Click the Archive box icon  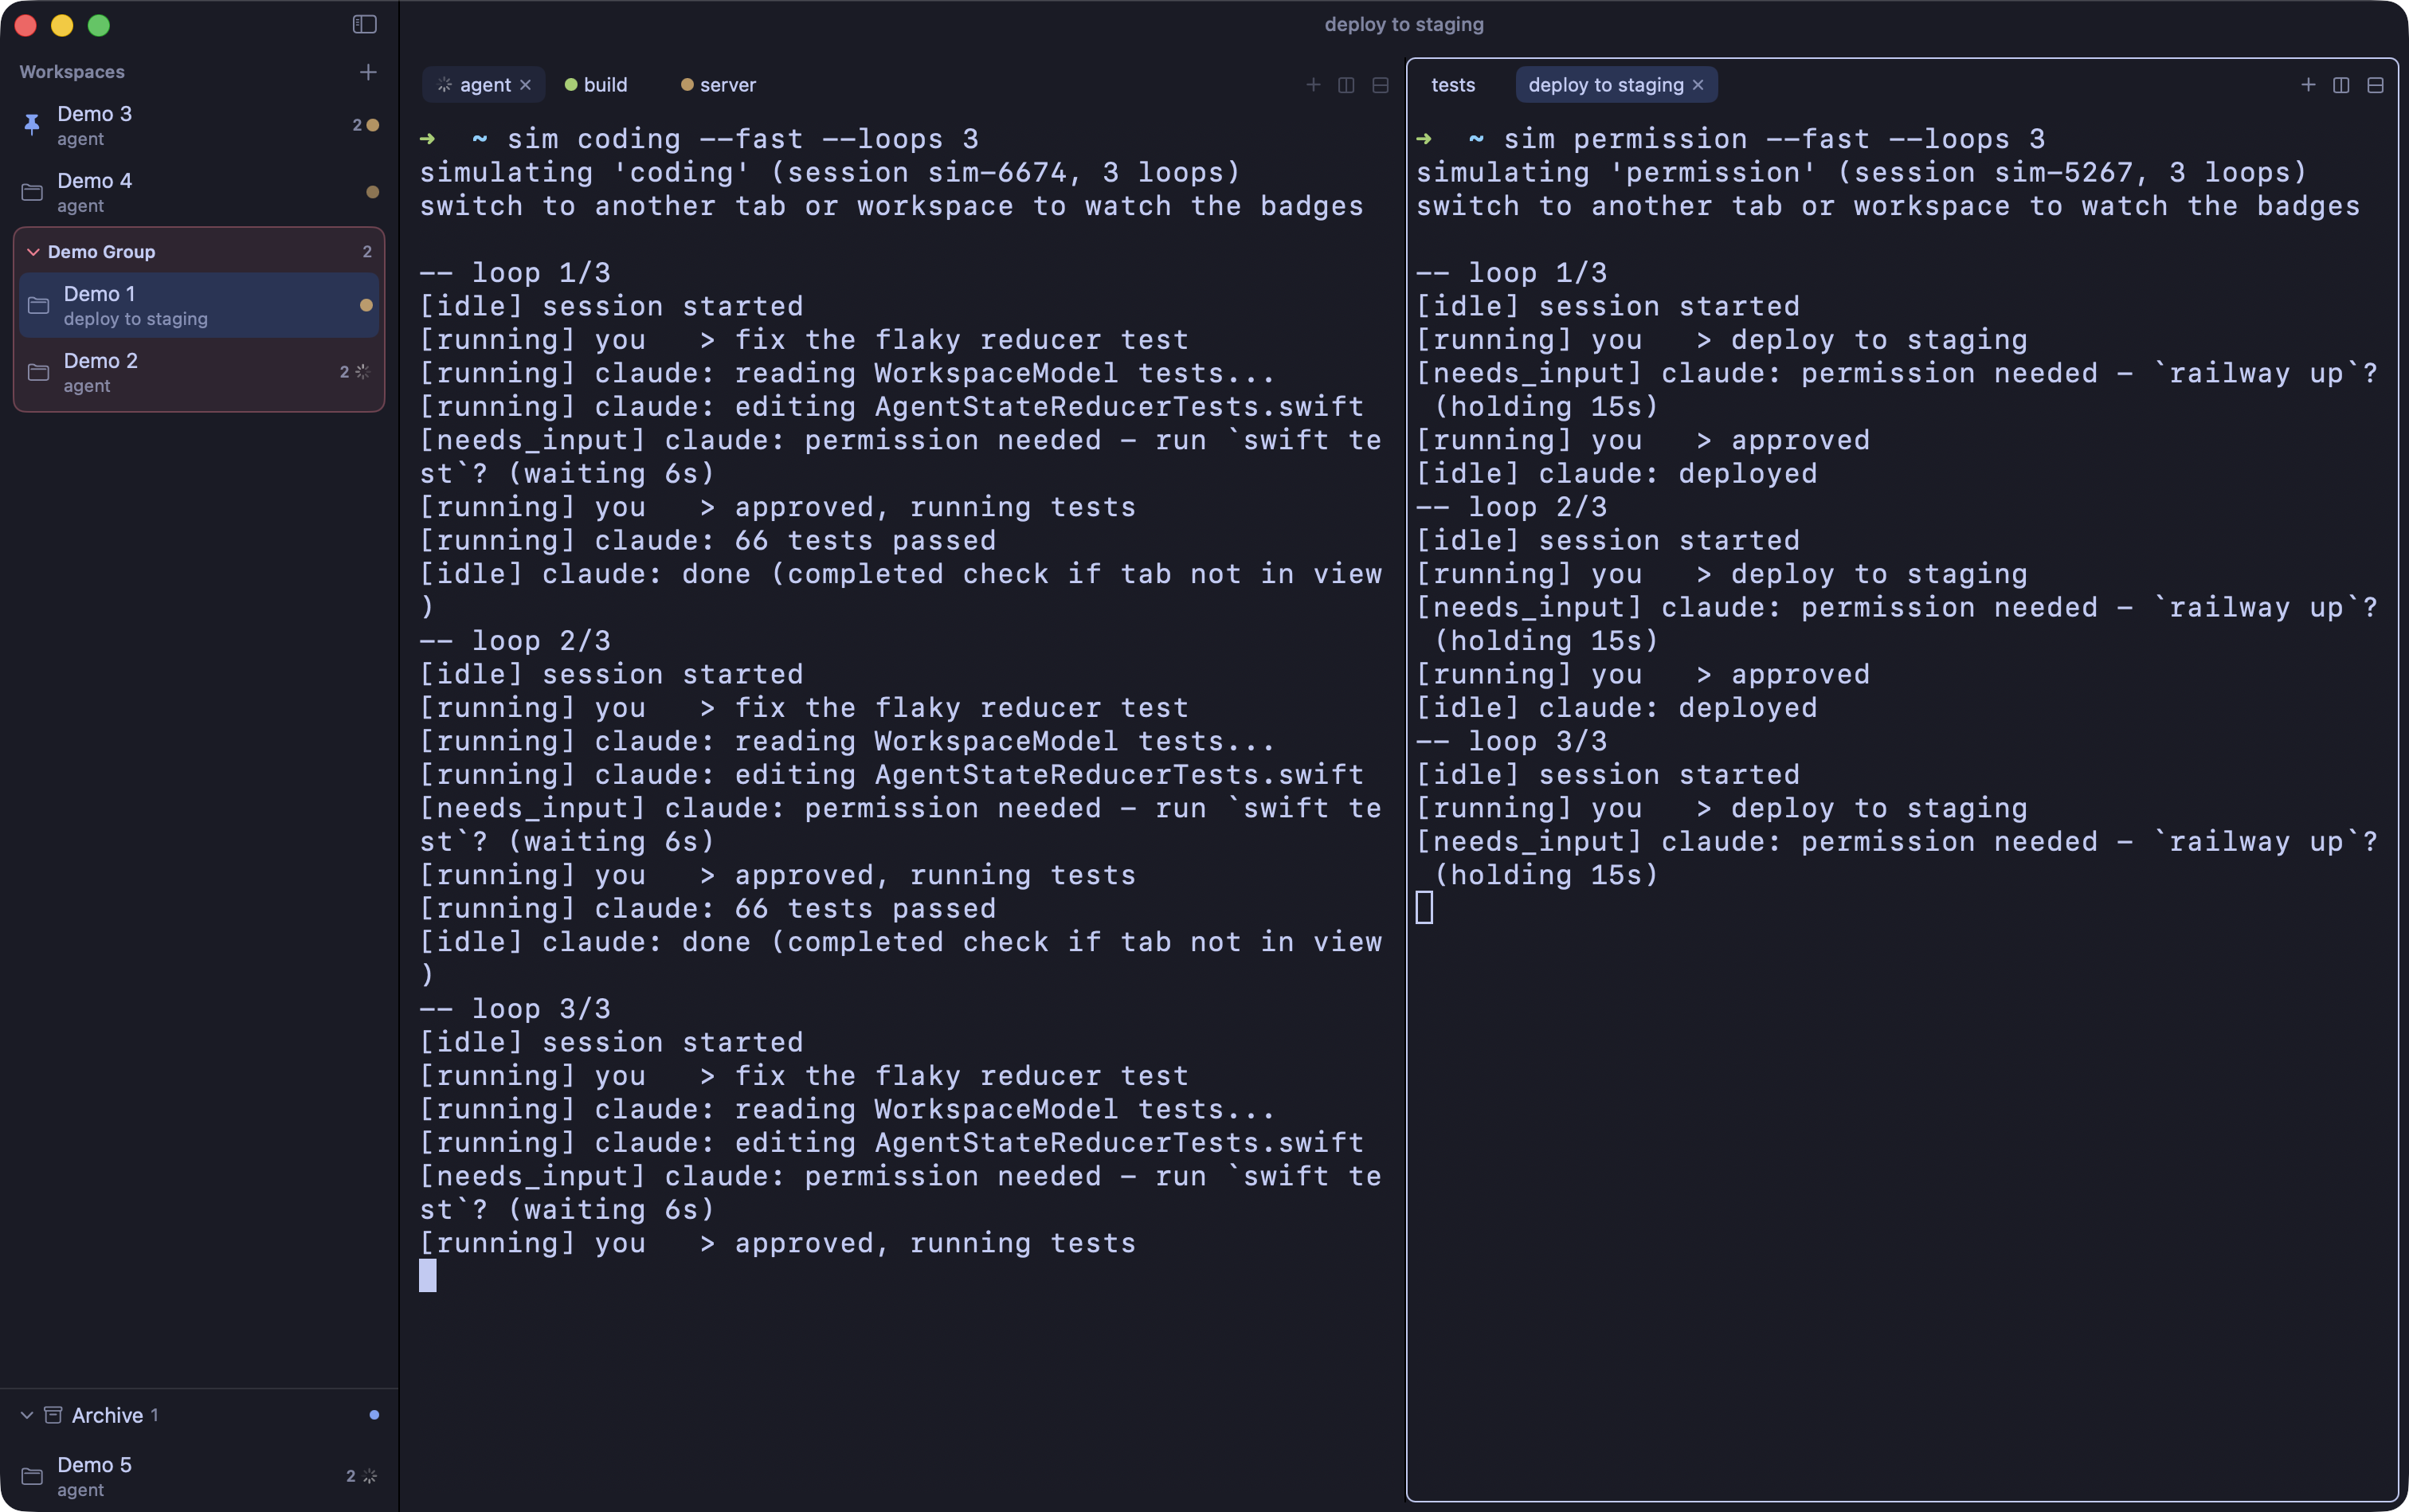point(53,1415)
